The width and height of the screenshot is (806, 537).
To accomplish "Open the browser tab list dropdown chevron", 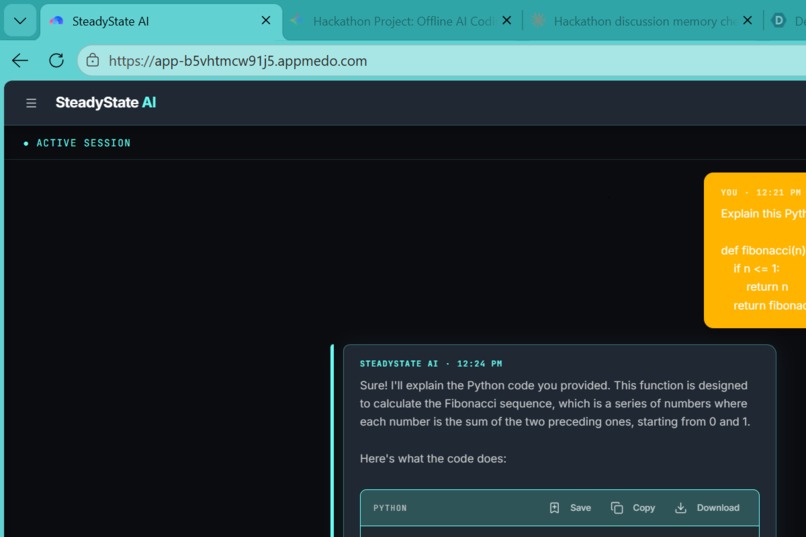I will 20,21.
